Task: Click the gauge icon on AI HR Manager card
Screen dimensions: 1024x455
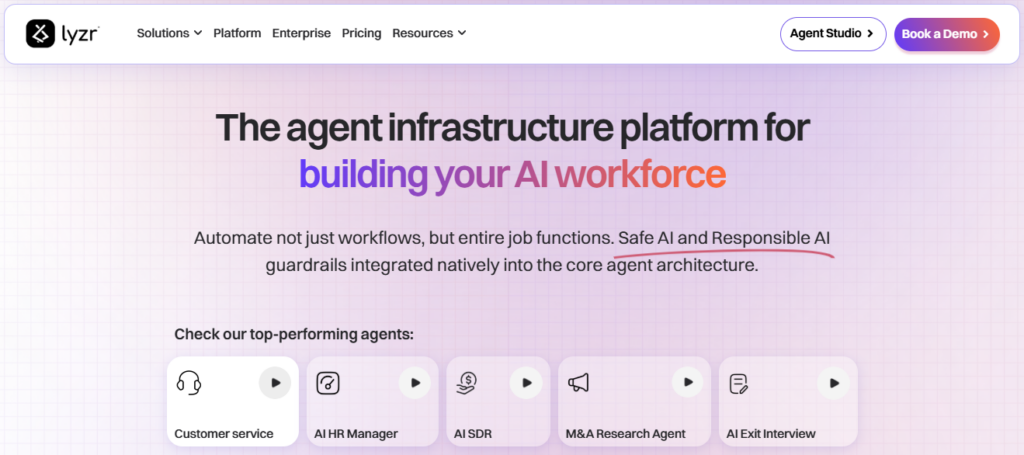Action: [328, 383]
